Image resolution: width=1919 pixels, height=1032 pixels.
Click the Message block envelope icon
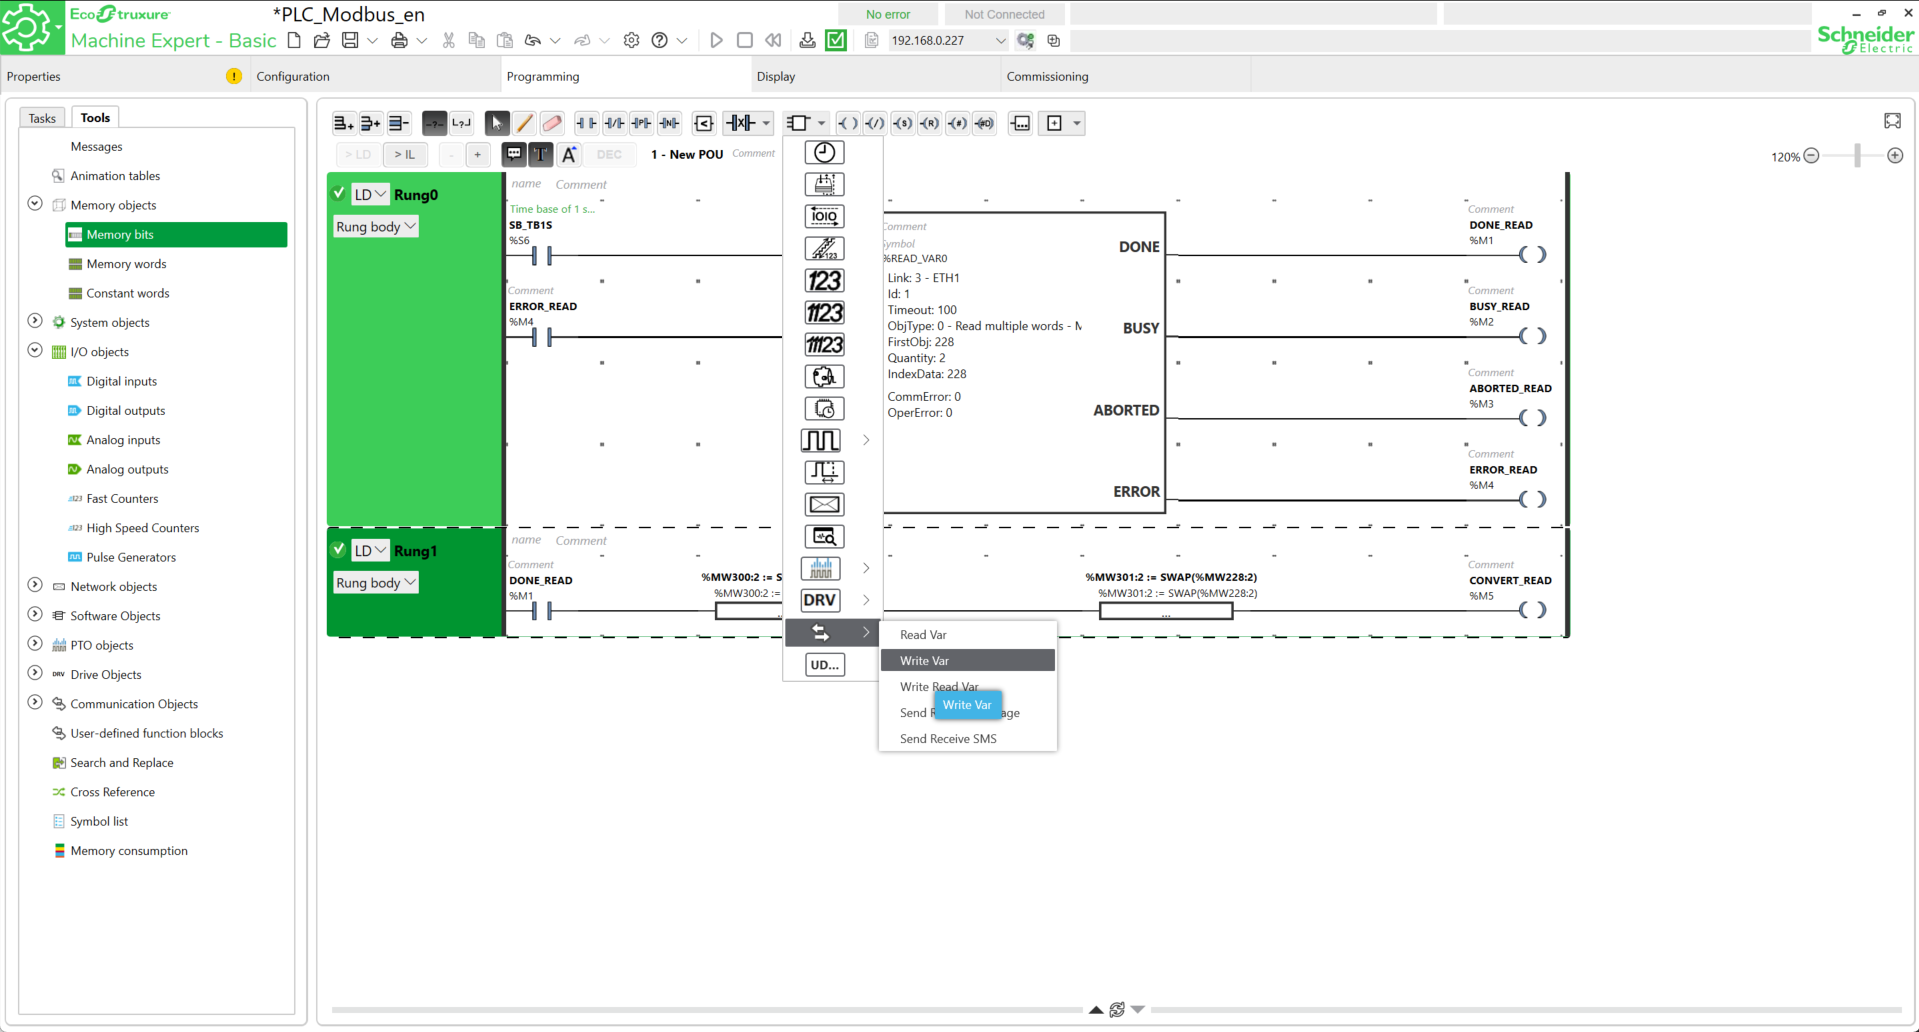pyautogui.click(x=823, y=505)
